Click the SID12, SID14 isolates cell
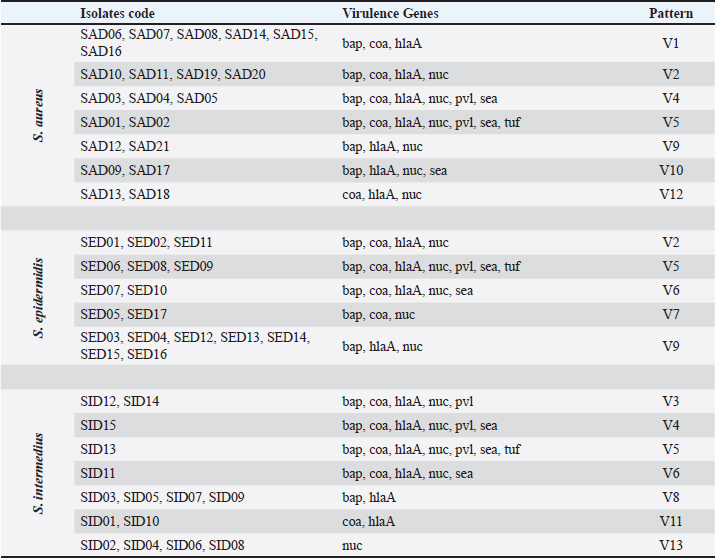 click(120, 401)
